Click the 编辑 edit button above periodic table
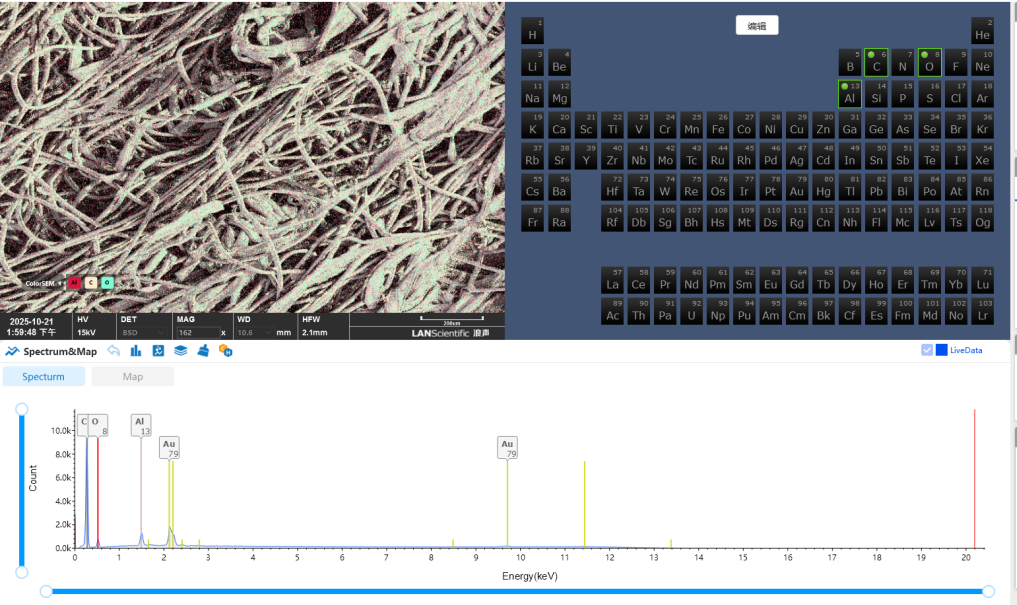This screenshot has height=605, width=1017. (x=757, y=26)
